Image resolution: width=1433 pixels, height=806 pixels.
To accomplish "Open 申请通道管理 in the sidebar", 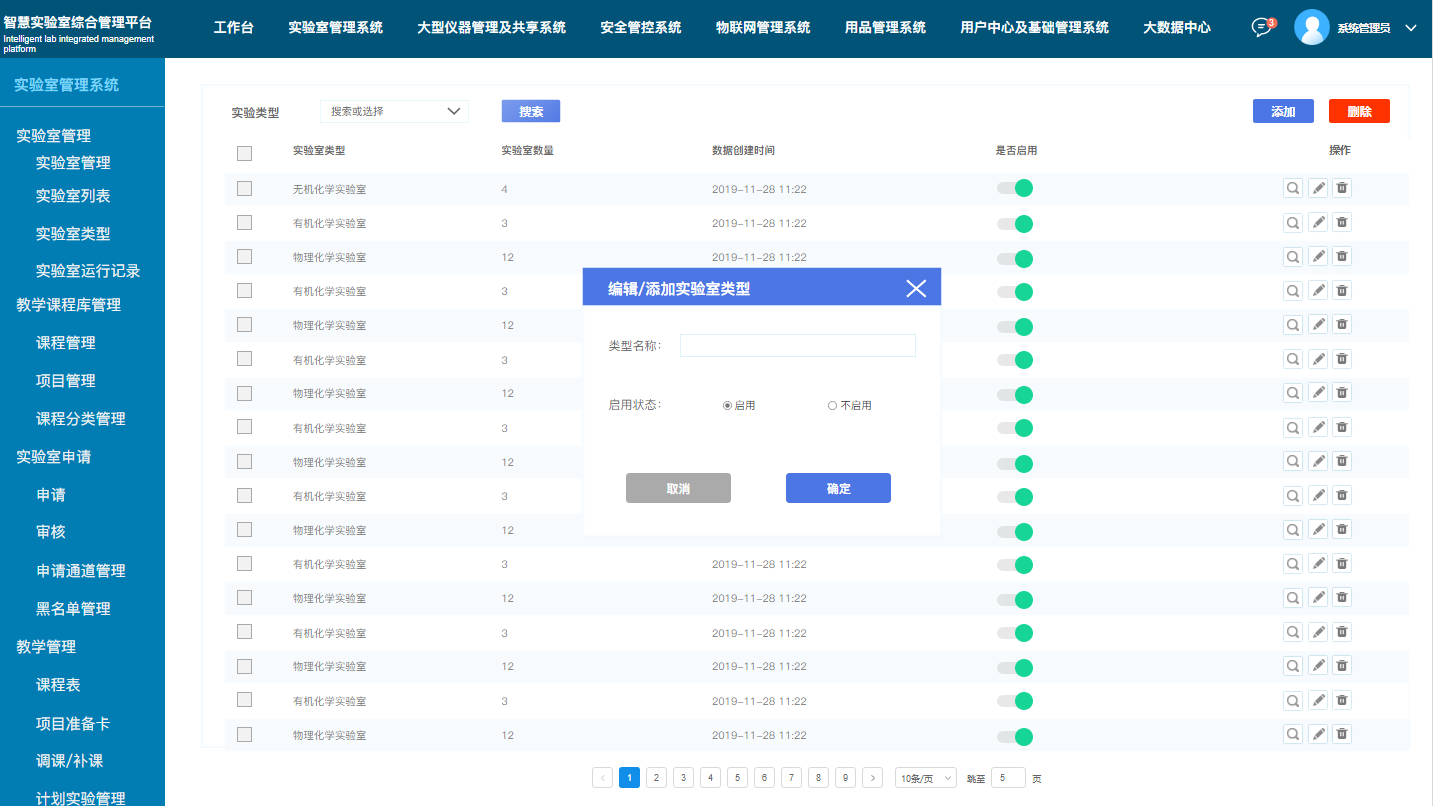I will click(81, 571).
